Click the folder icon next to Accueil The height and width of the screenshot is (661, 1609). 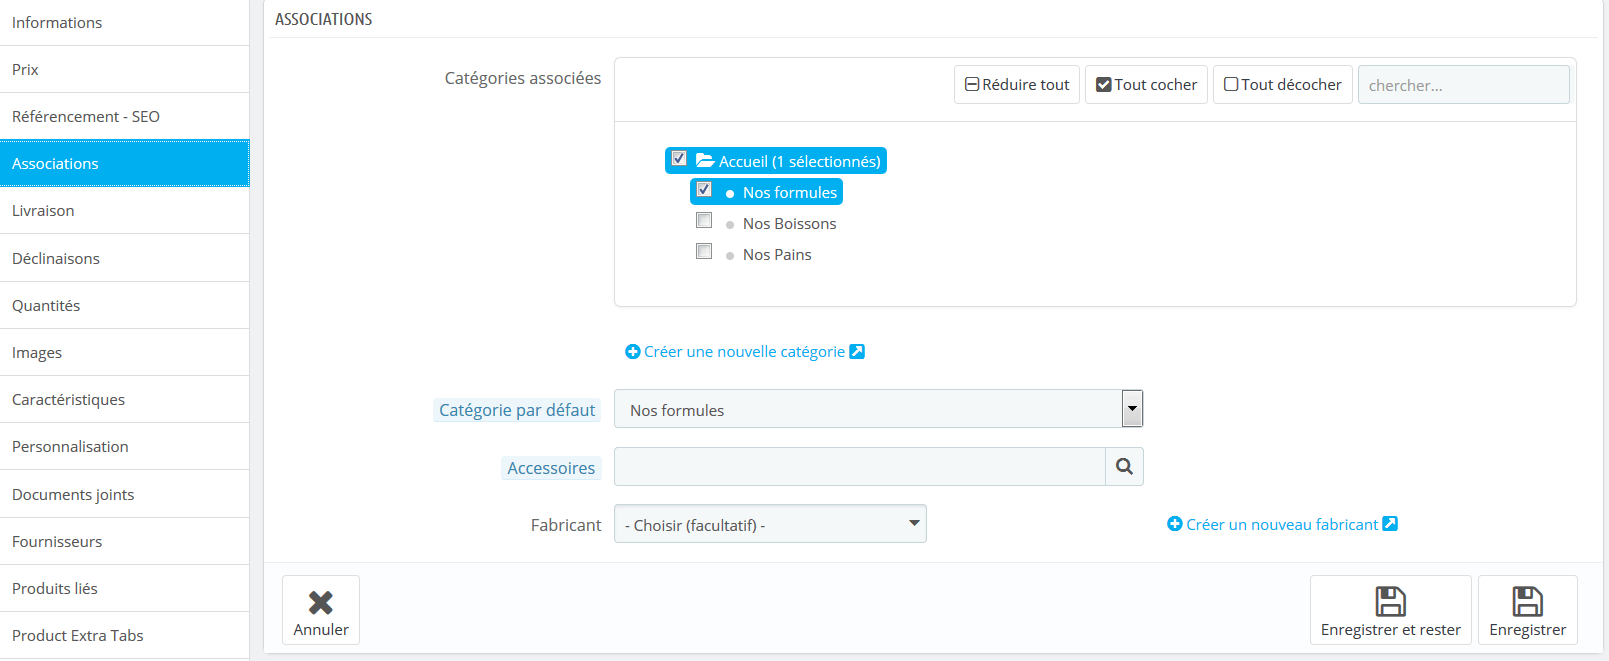704,159
